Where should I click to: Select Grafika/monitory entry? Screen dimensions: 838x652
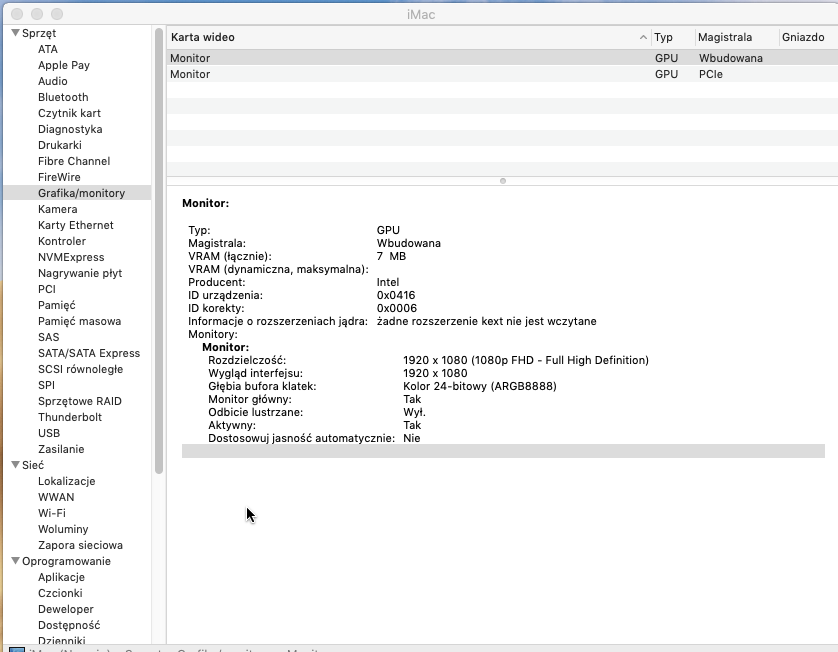(x=81, y=193)
